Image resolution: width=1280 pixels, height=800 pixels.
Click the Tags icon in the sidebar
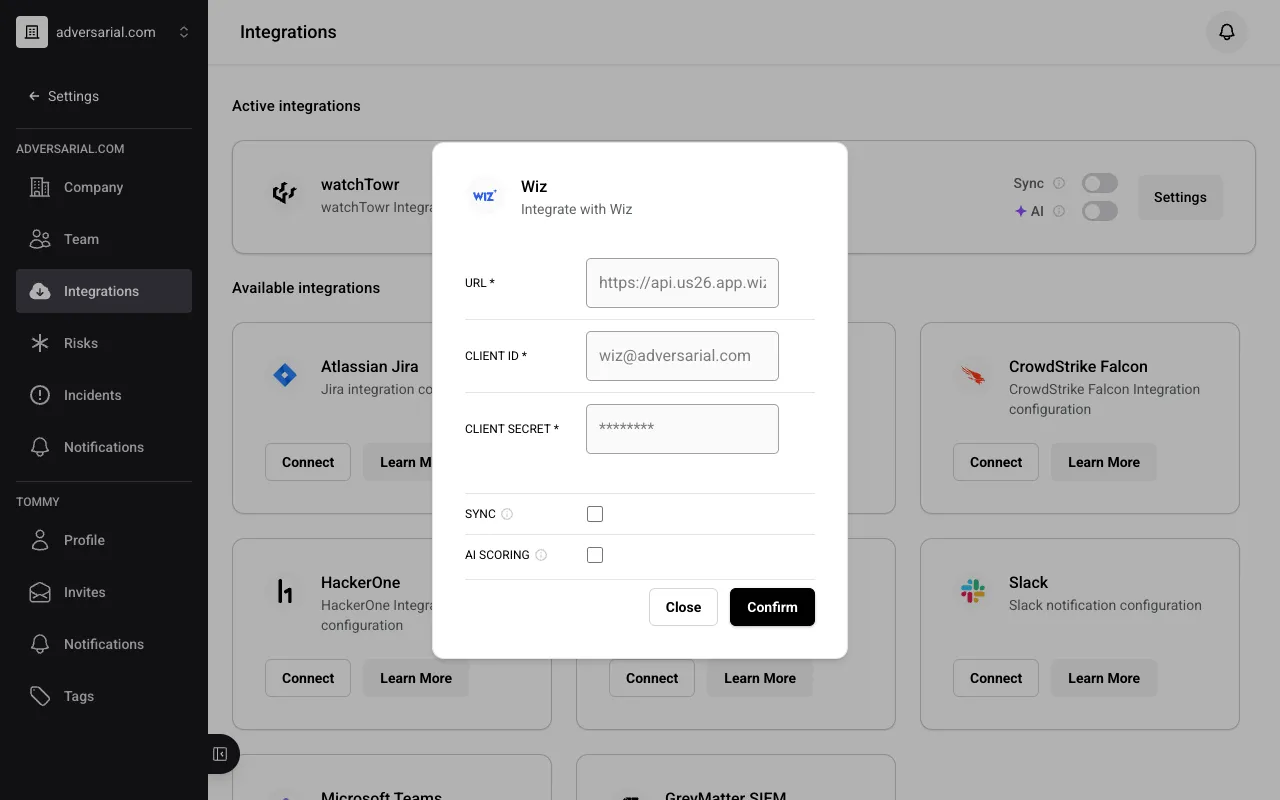click(x=40, y=696)
